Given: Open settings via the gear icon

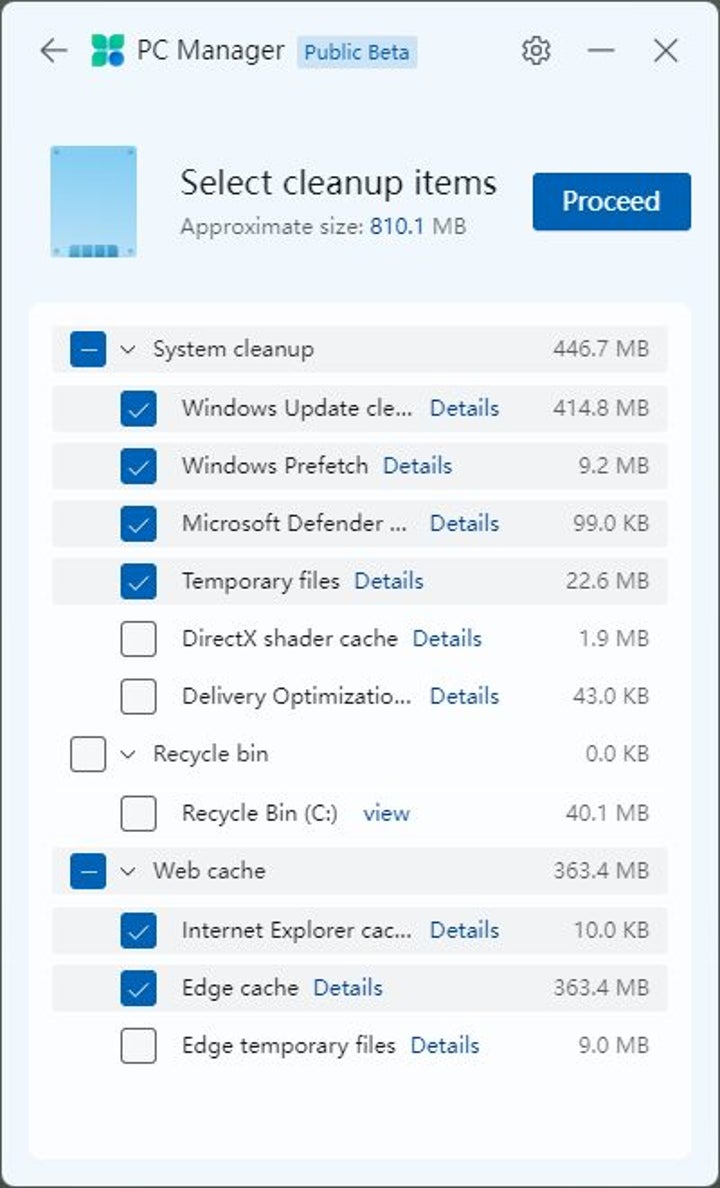Looking at the screenshot, I should (536, 51).
